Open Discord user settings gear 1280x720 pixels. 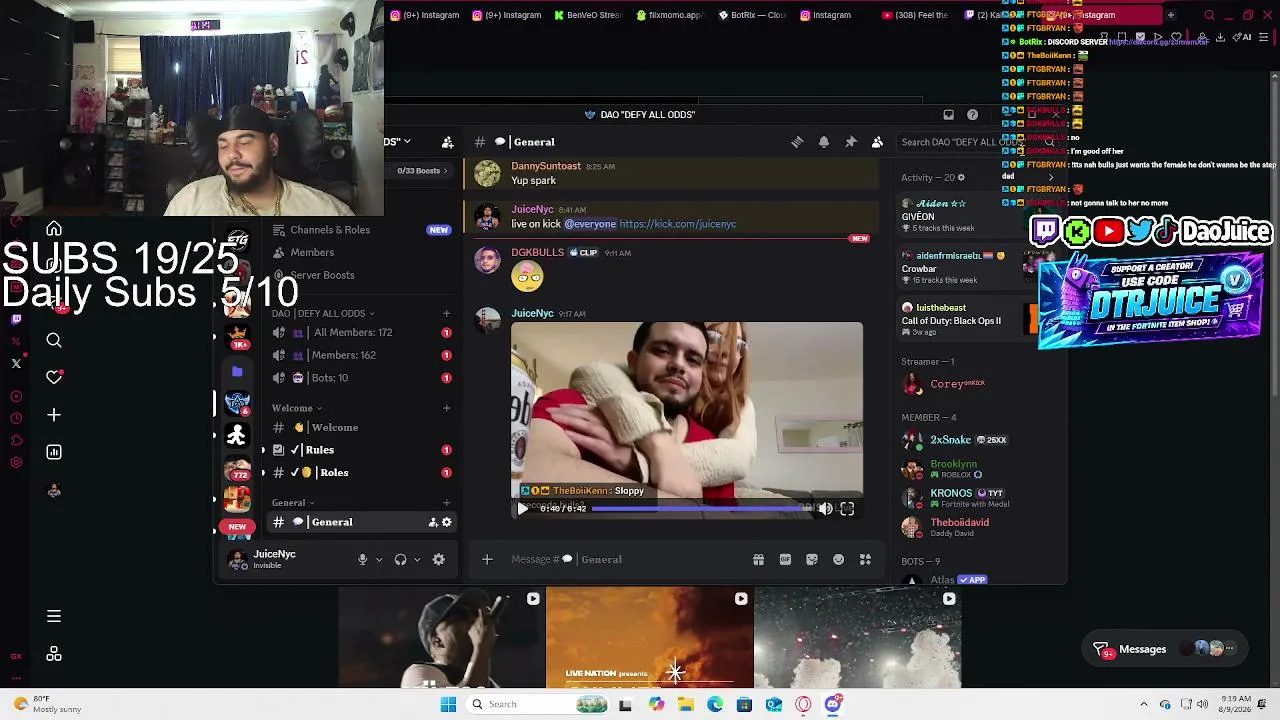[x=438, y=560]
